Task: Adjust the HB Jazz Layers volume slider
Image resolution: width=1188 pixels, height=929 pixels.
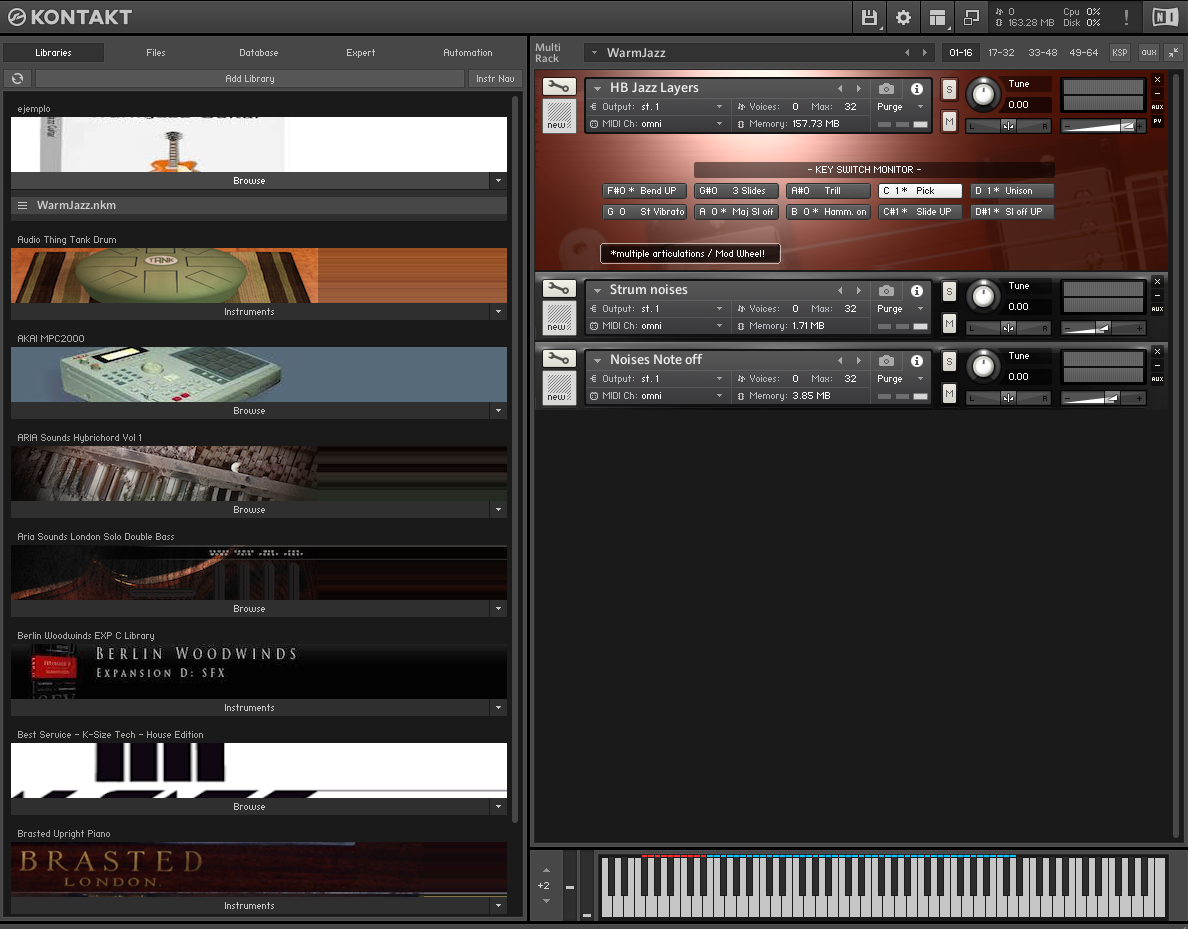Action: click(1103, 126)
